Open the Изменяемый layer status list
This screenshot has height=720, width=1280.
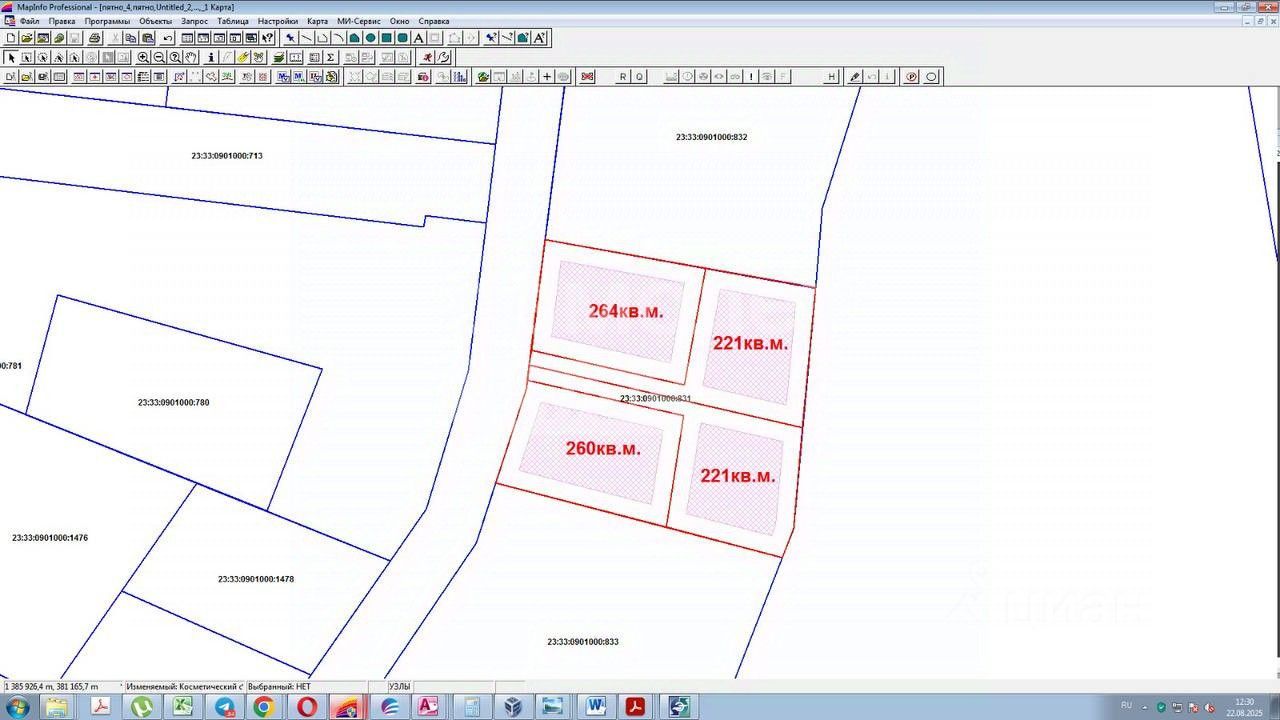pyautogui.click(x=184, y=687)
